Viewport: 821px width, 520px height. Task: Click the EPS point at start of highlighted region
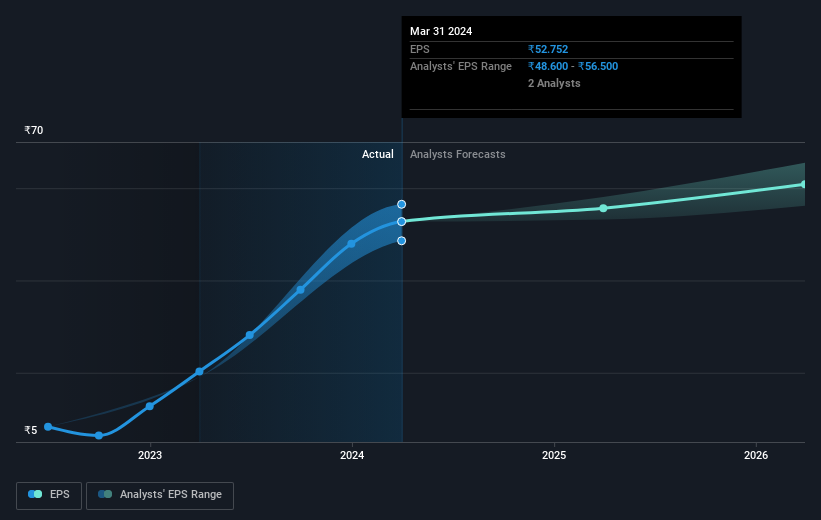click(199, 371)
